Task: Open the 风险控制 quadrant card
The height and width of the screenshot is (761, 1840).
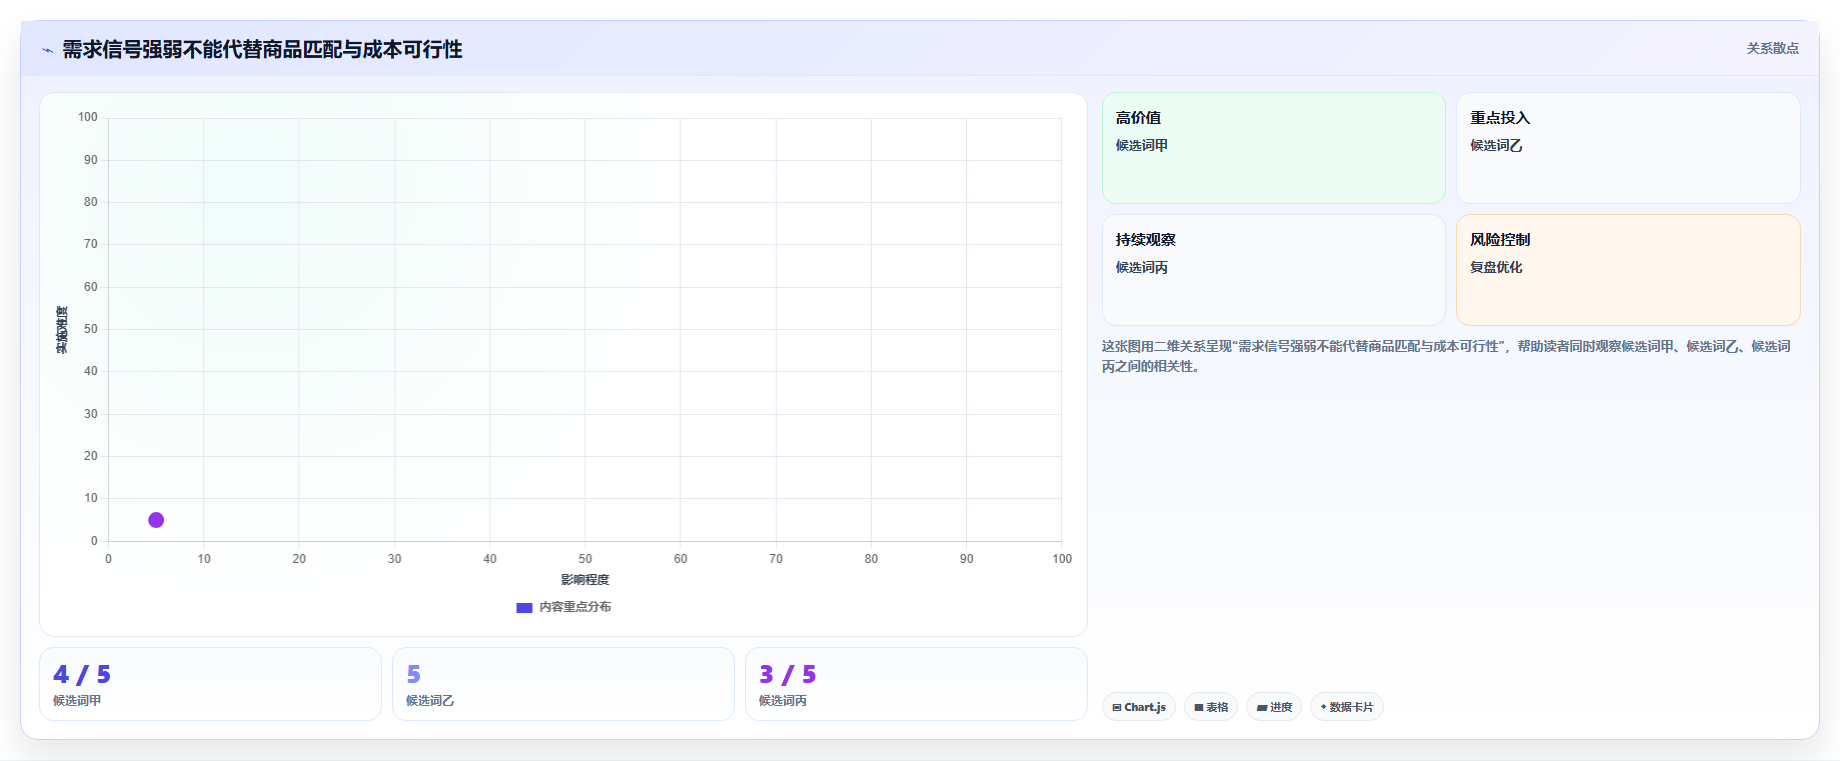Action: 1628,270
